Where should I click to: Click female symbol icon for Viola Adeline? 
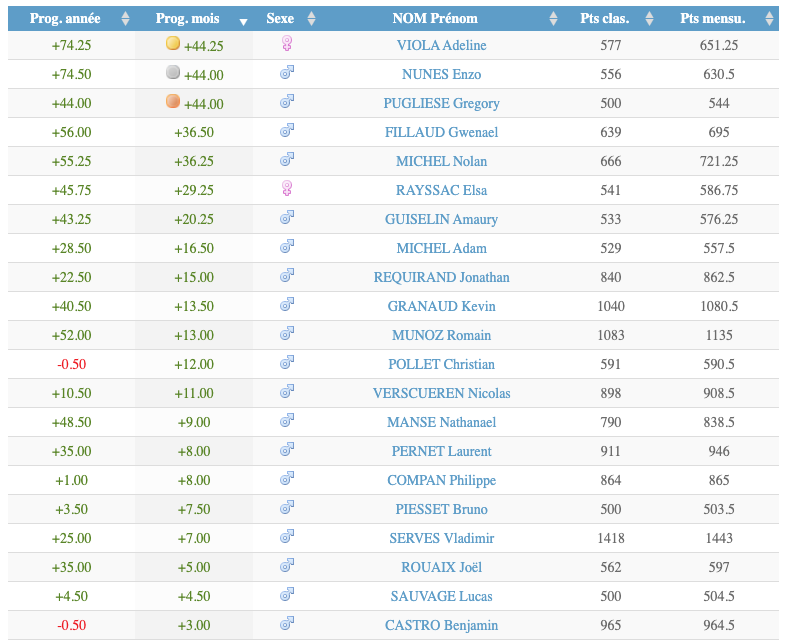[x=287, y=44]
